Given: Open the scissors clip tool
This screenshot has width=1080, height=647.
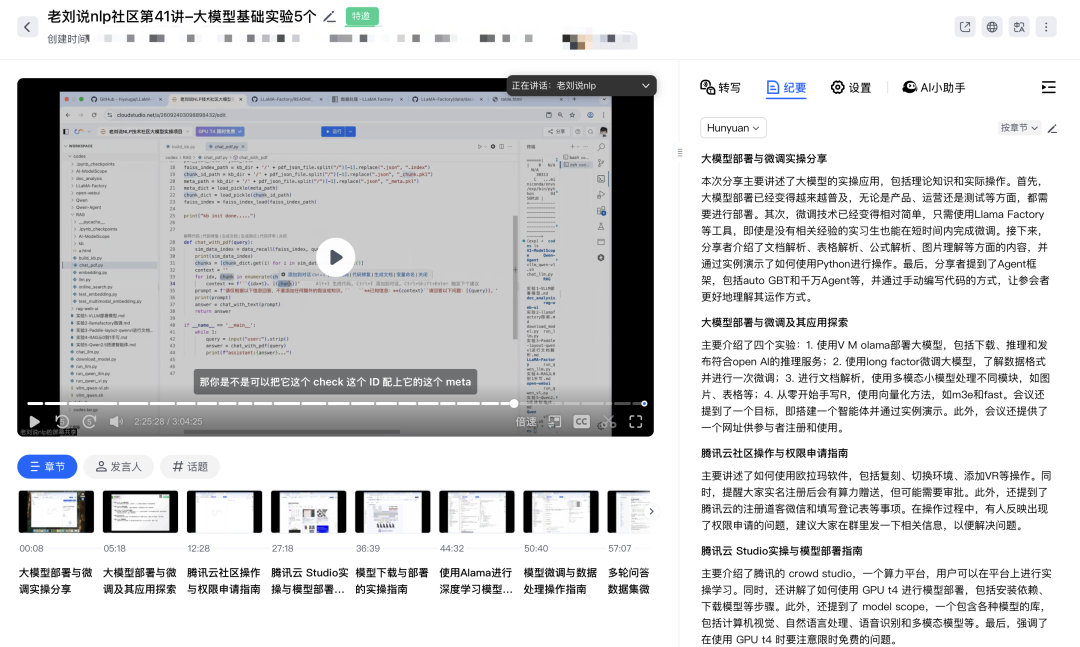Looking at the screenshot, I should point(607,421).
